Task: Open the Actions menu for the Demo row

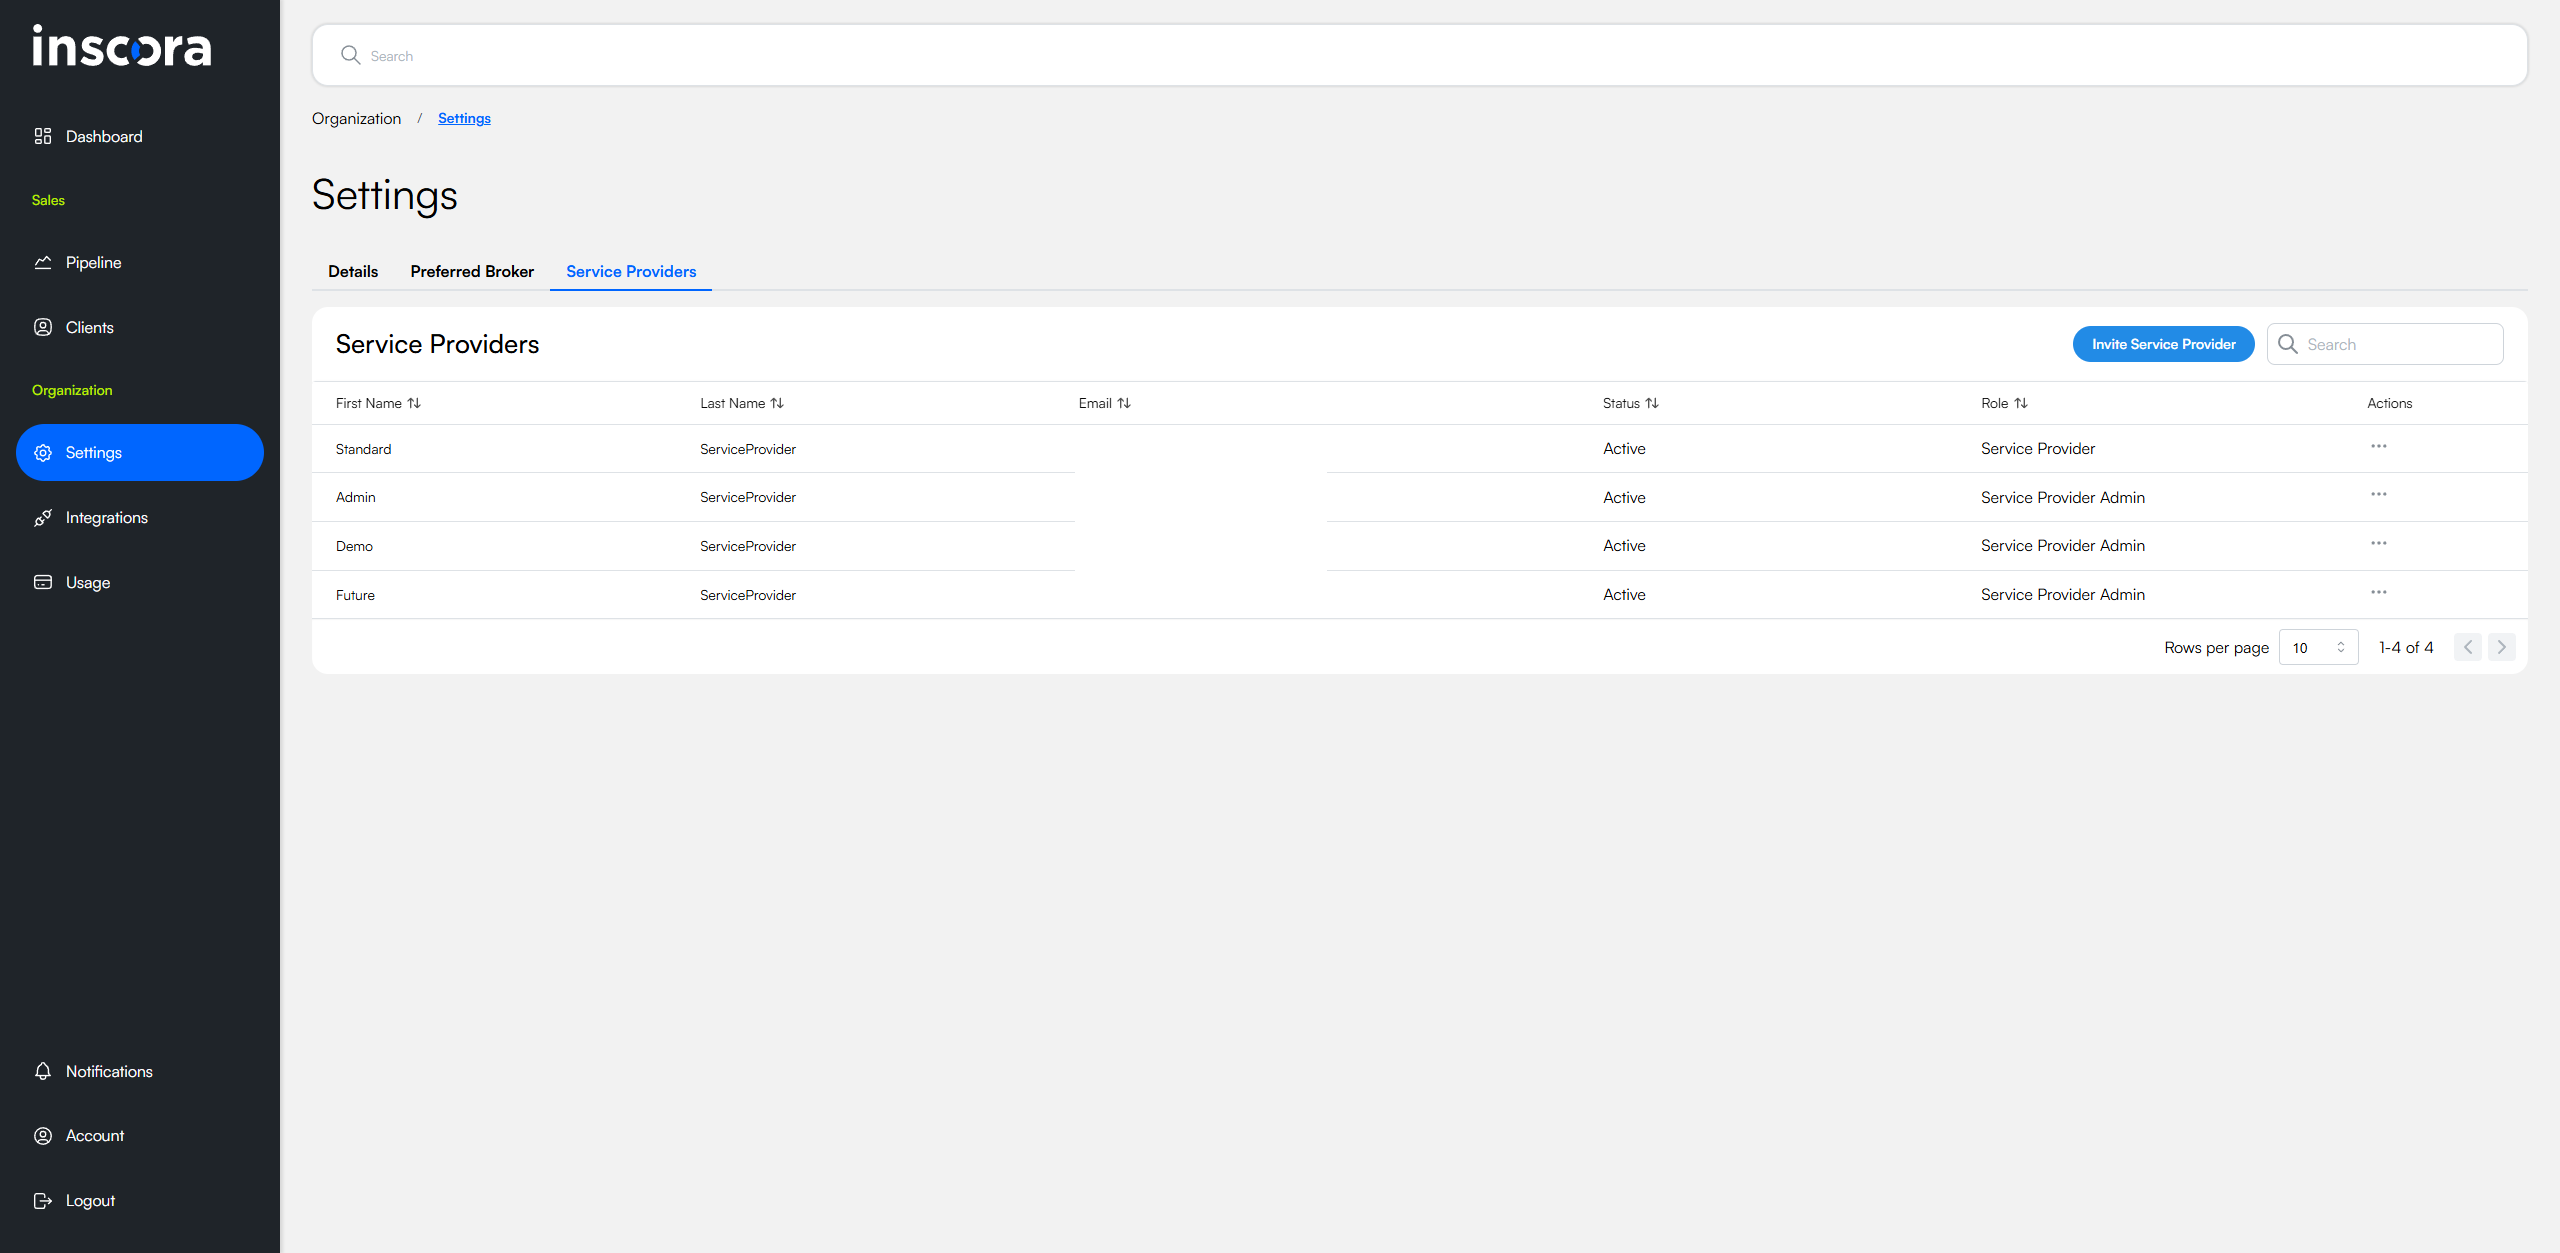Action: [2379, 544]
